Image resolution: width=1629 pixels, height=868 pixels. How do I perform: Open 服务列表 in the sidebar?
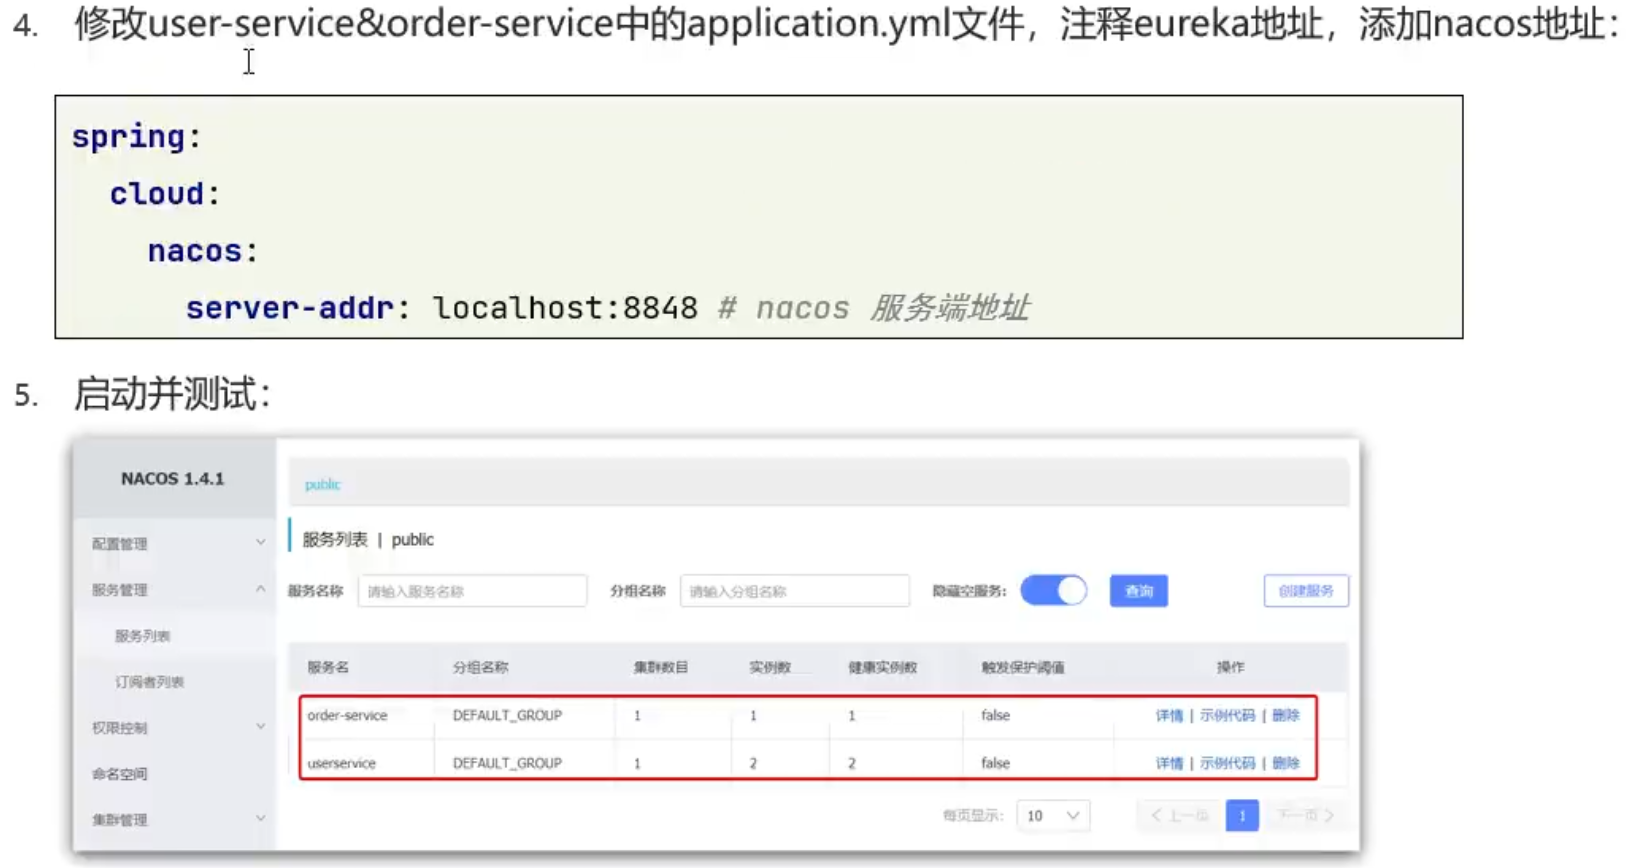tap(142, 636)
